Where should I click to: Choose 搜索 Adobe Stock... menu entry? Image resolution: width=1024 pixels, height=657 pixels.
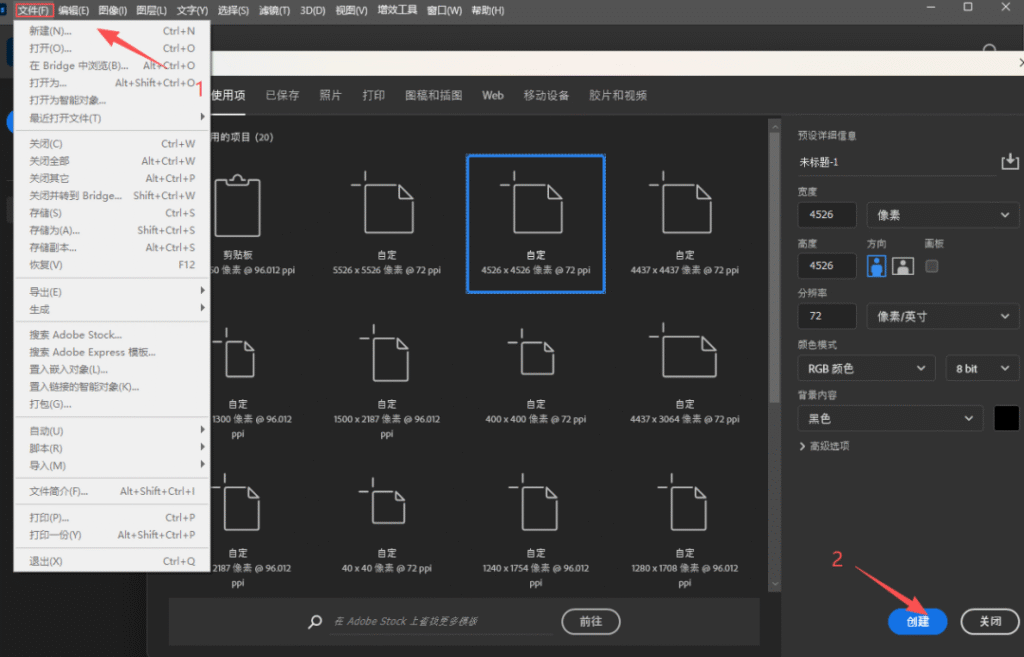112,334
